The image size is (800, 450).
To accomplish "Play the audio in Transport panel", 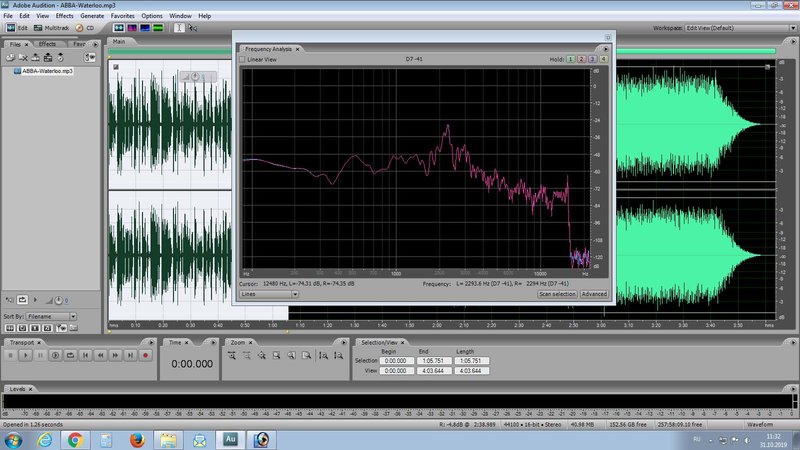I will click(26, 355).
